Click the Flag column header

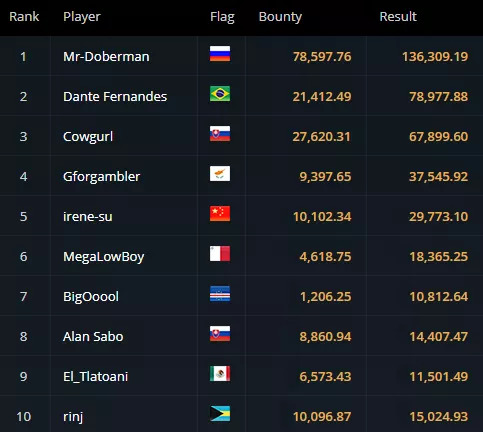click(222, 17)
